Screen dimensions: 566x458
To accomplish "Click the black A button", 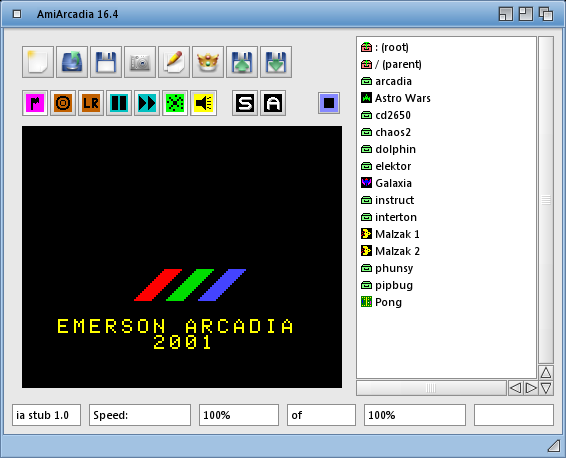I will point(273,103).
